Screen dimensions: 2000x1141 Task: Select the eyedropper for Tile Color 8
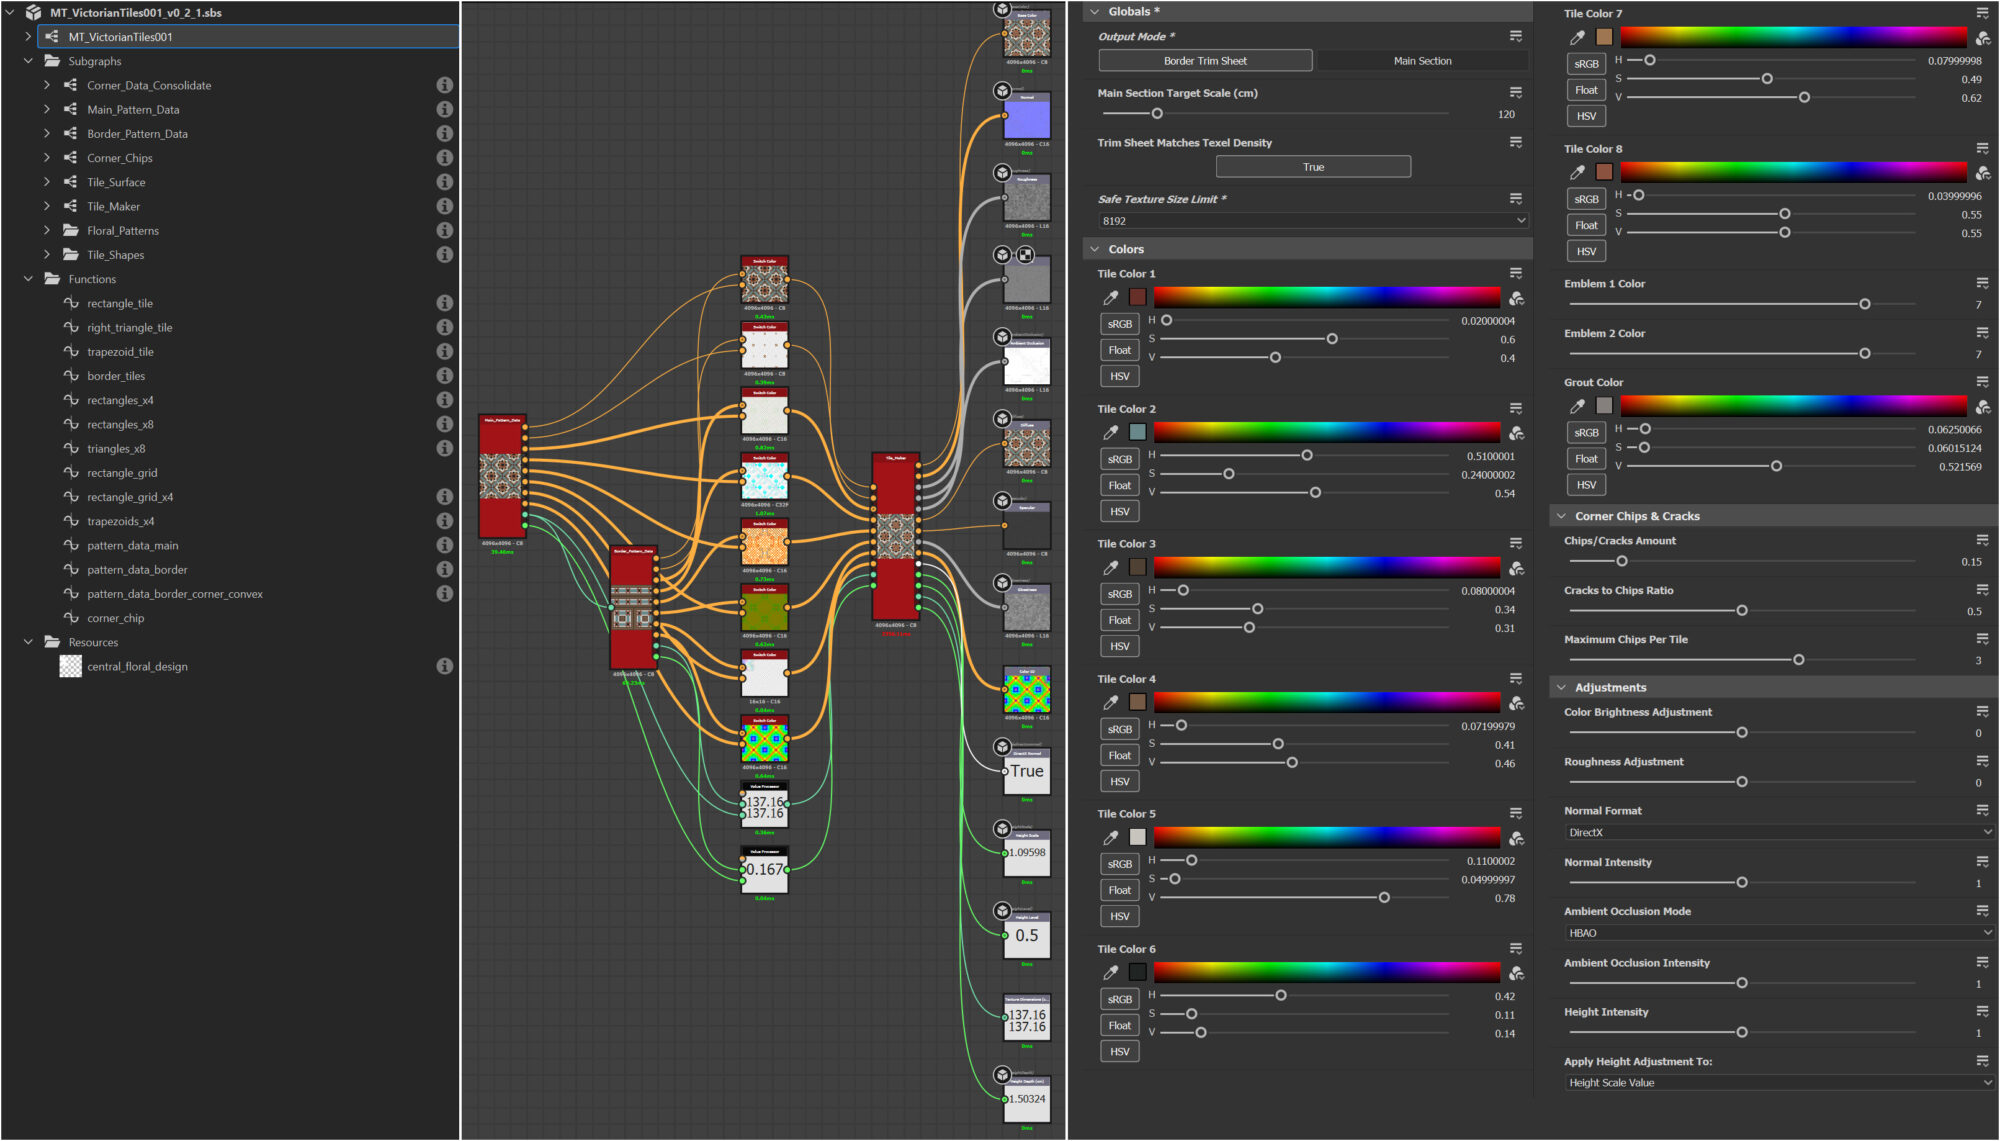click(1577, 171)
